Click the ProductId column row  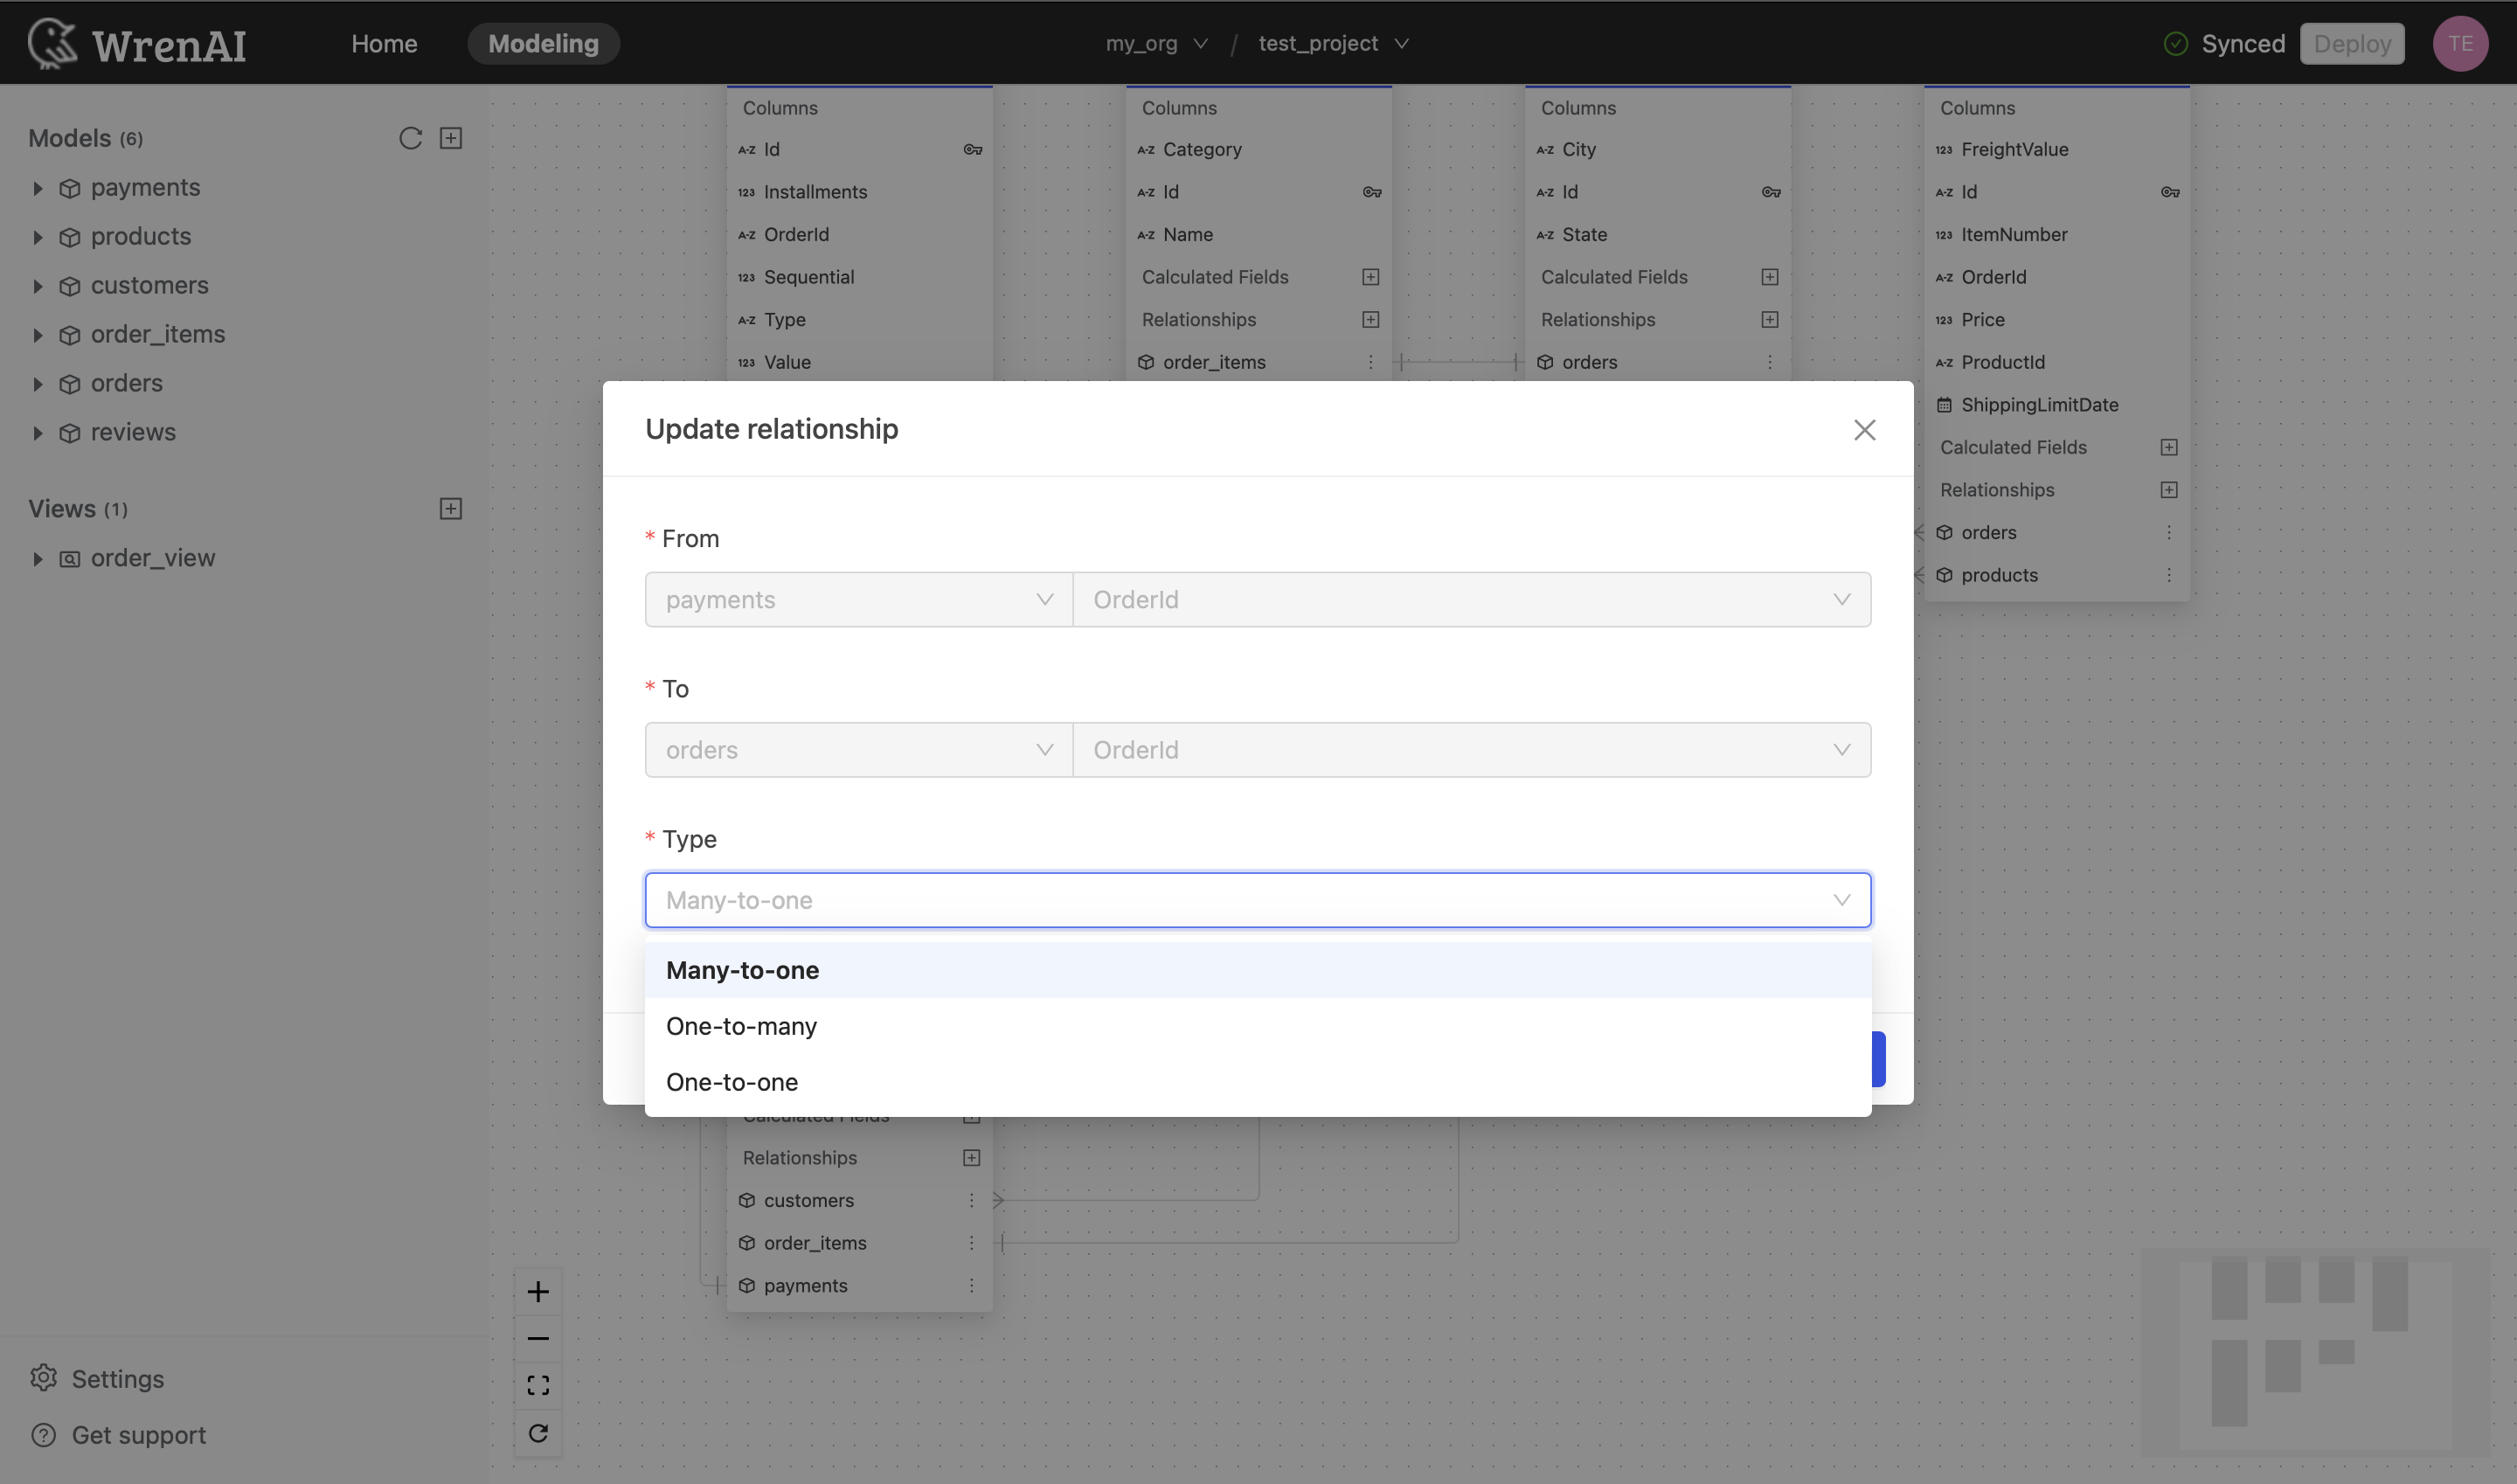[x=2057, y=362]
